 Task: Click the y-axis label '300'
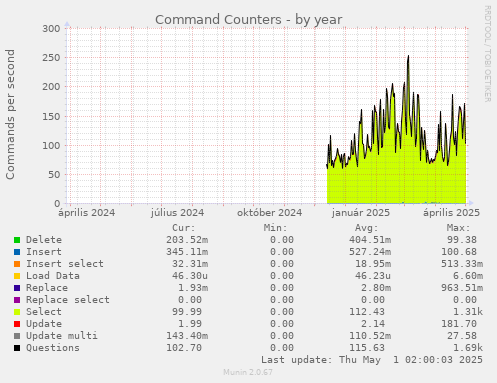coord(51,29)
